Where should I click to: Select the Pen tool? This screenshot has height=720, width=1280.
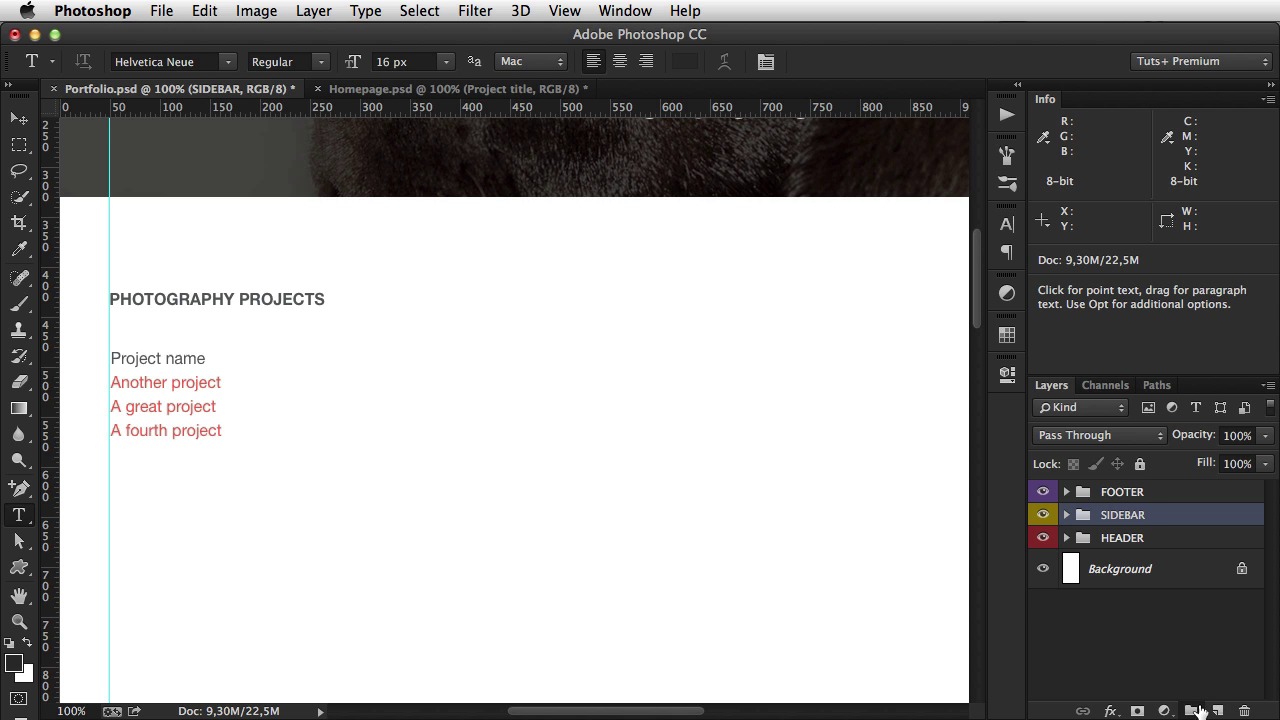pyautogui.click(x=19, y=489)
